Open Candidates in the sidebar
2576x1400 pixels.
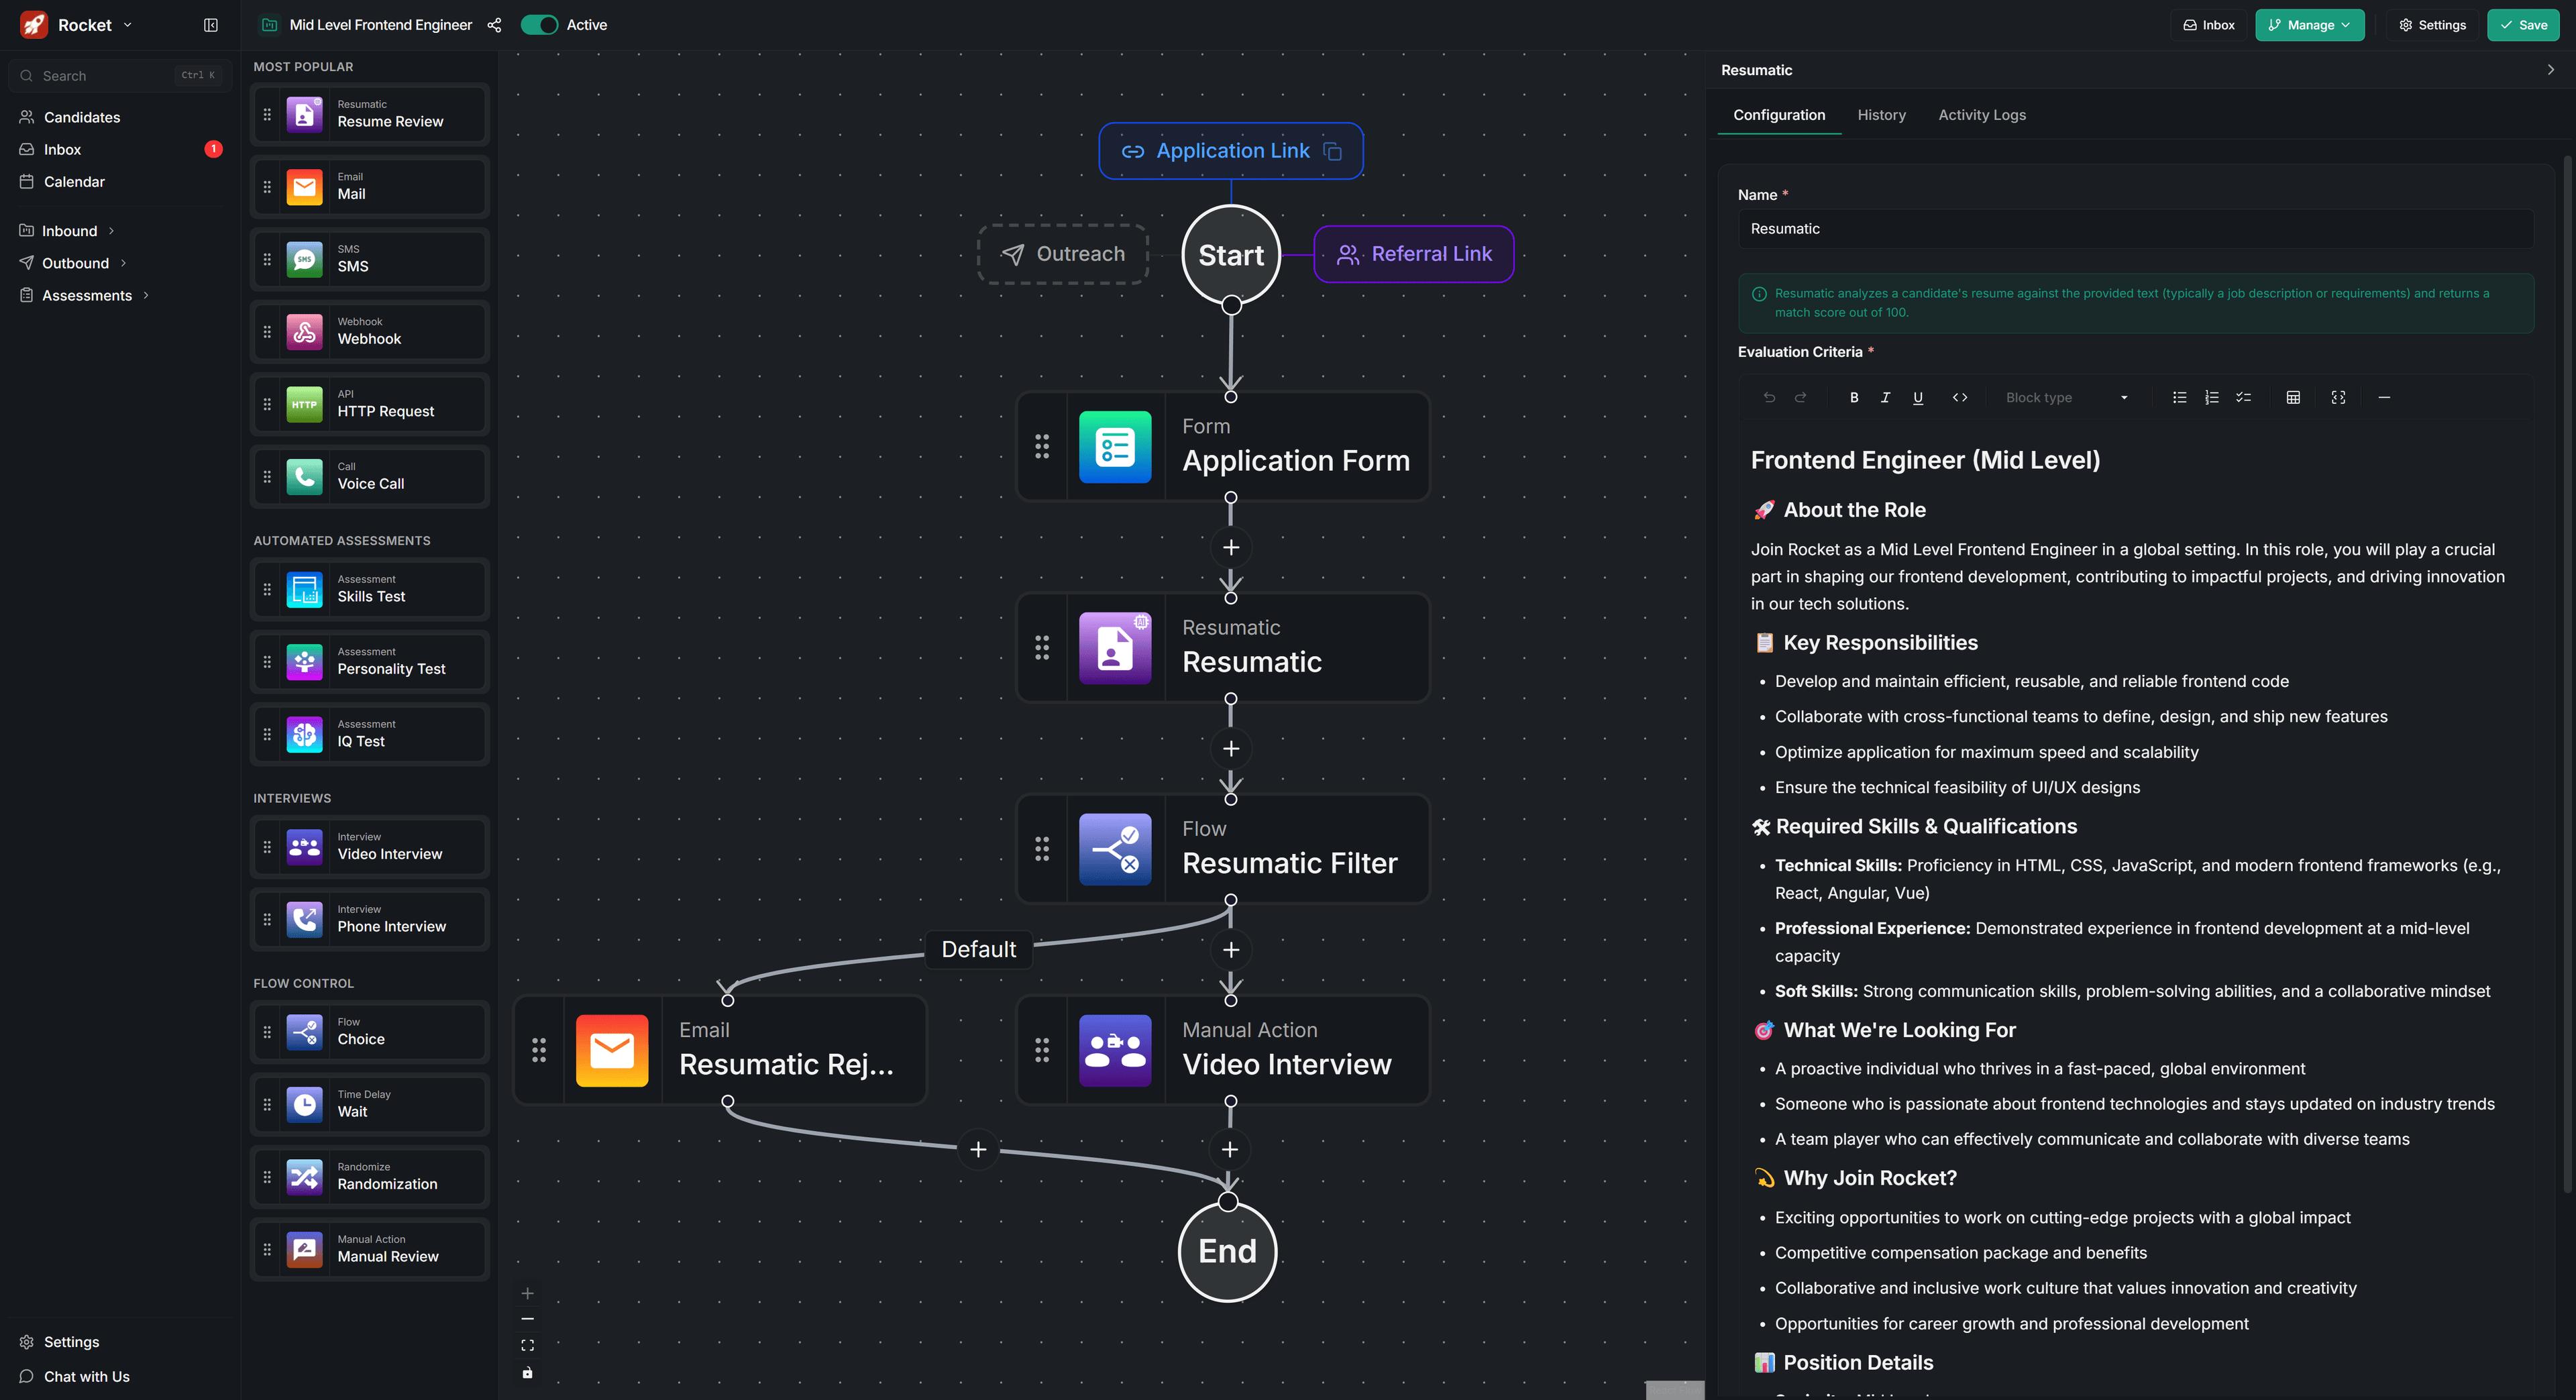82,117
